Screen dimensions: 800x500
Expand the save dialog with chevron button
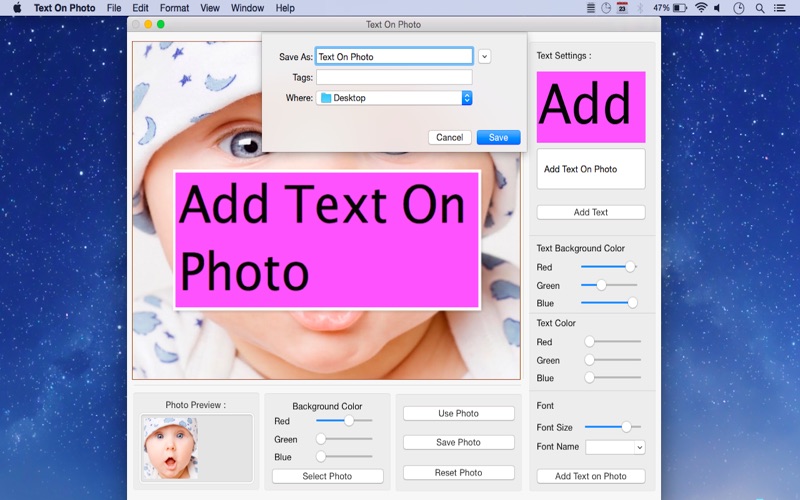click(485, 57)
